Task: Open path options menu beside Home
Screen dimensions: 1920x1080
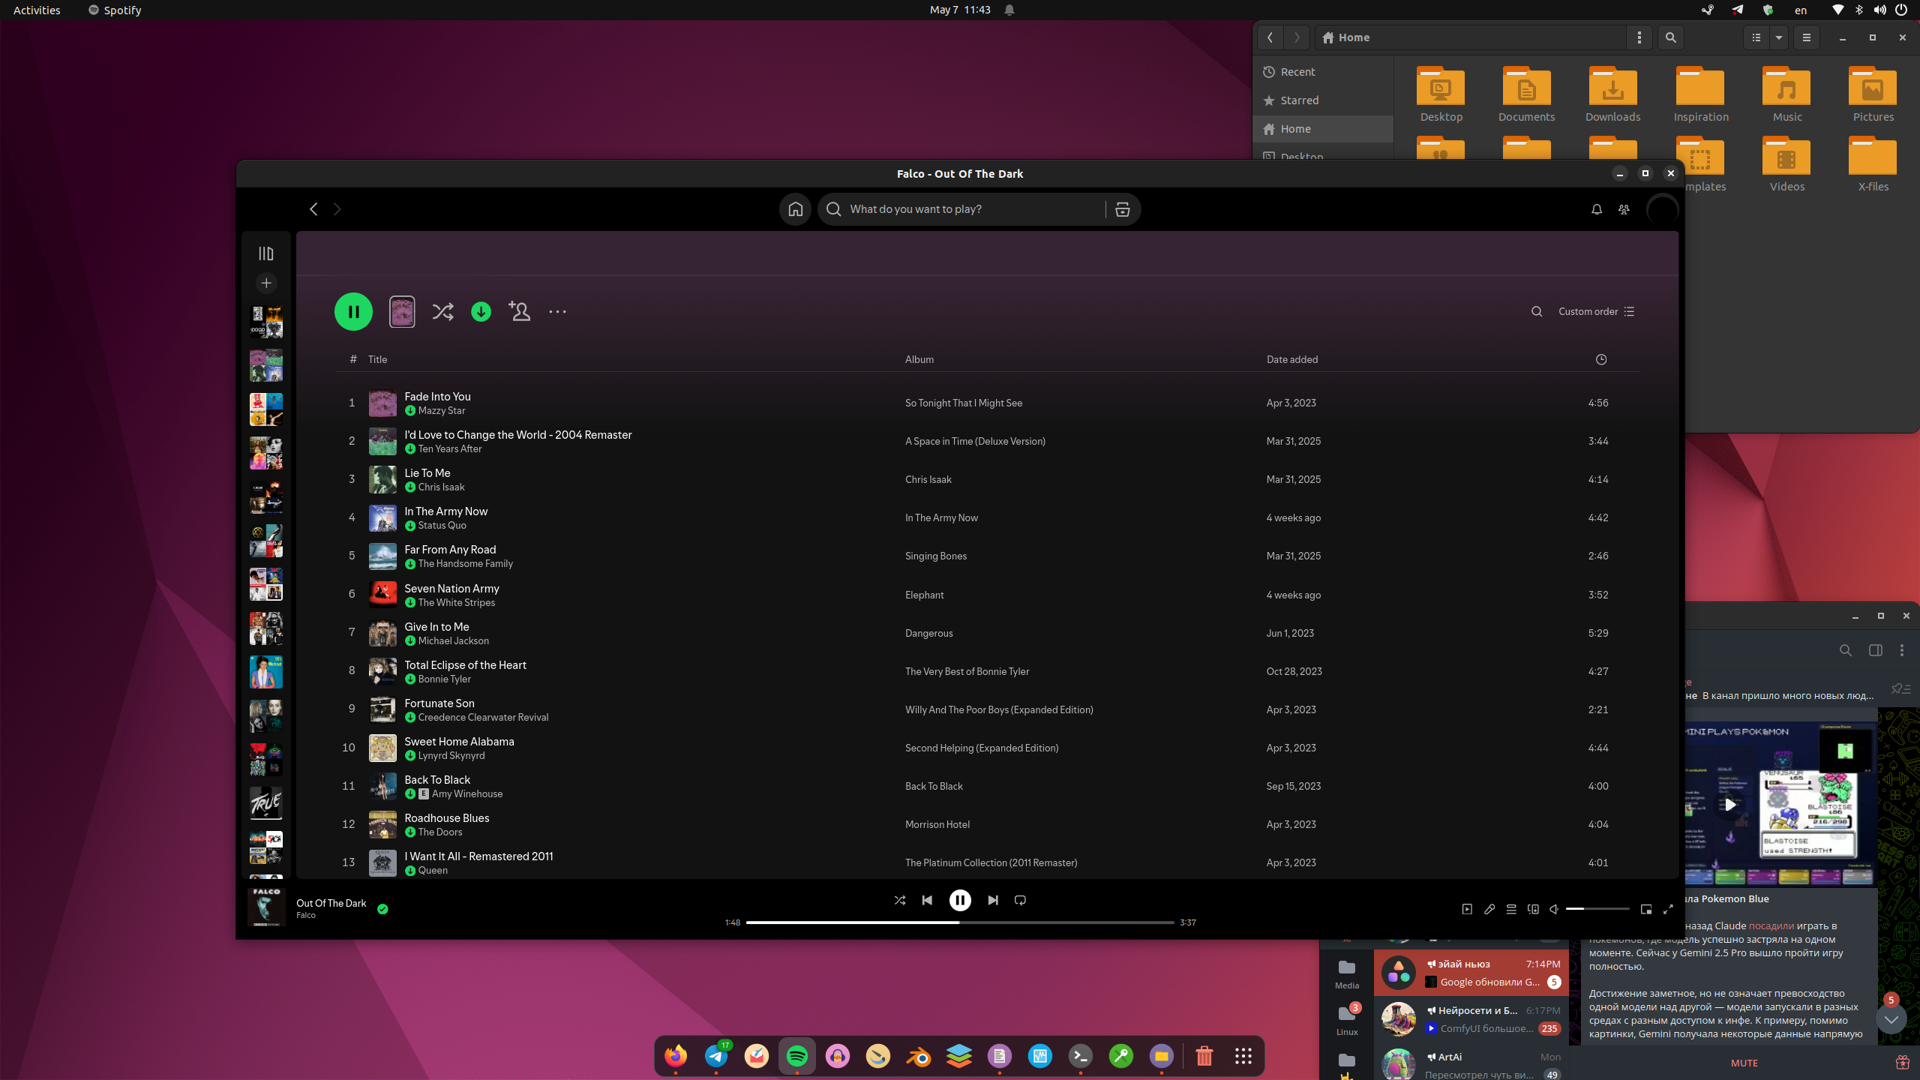Action: 1639,38
